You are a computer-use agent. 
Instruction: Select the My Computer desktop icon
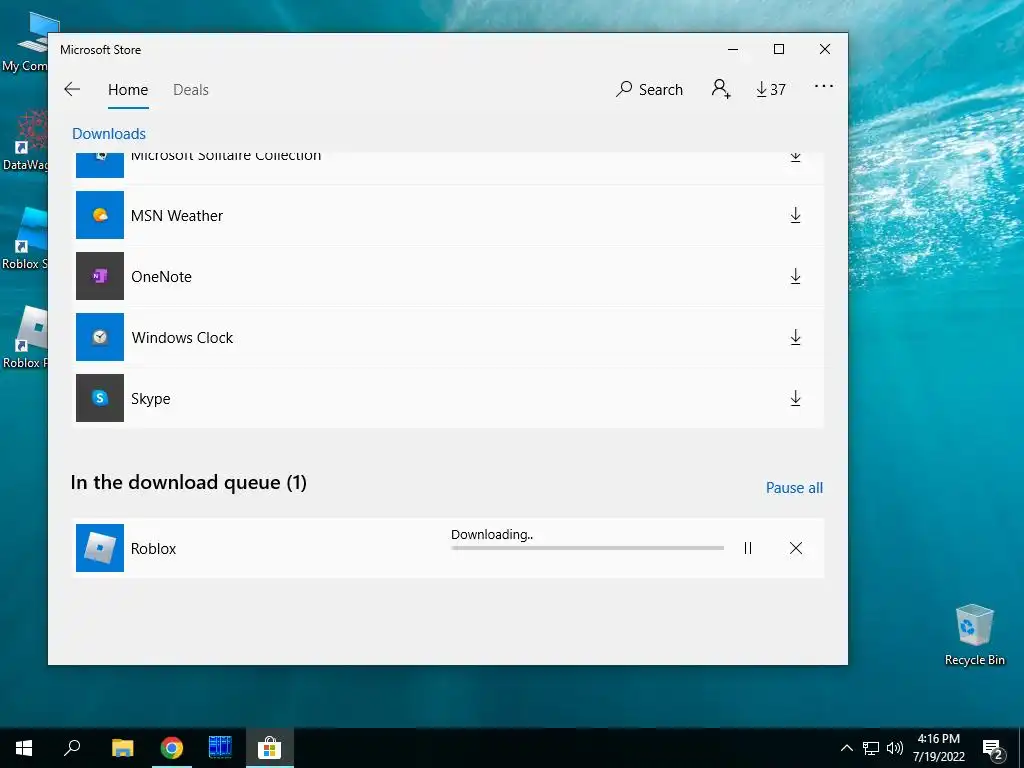coord(25,42)
